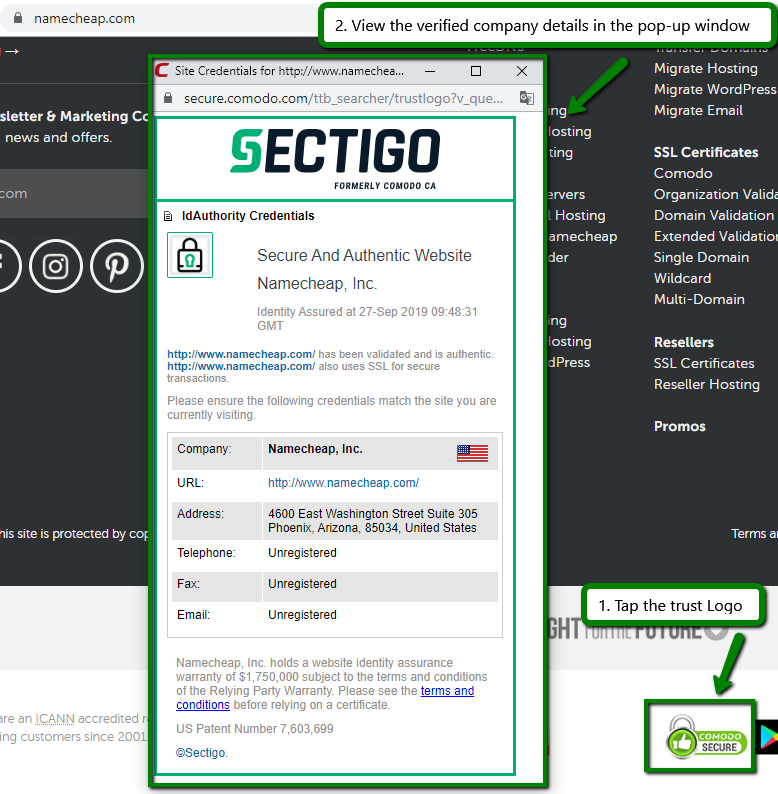The image size is (778, 794).
Task: Open Reseller Hosting link
Action: click(707, 384)
